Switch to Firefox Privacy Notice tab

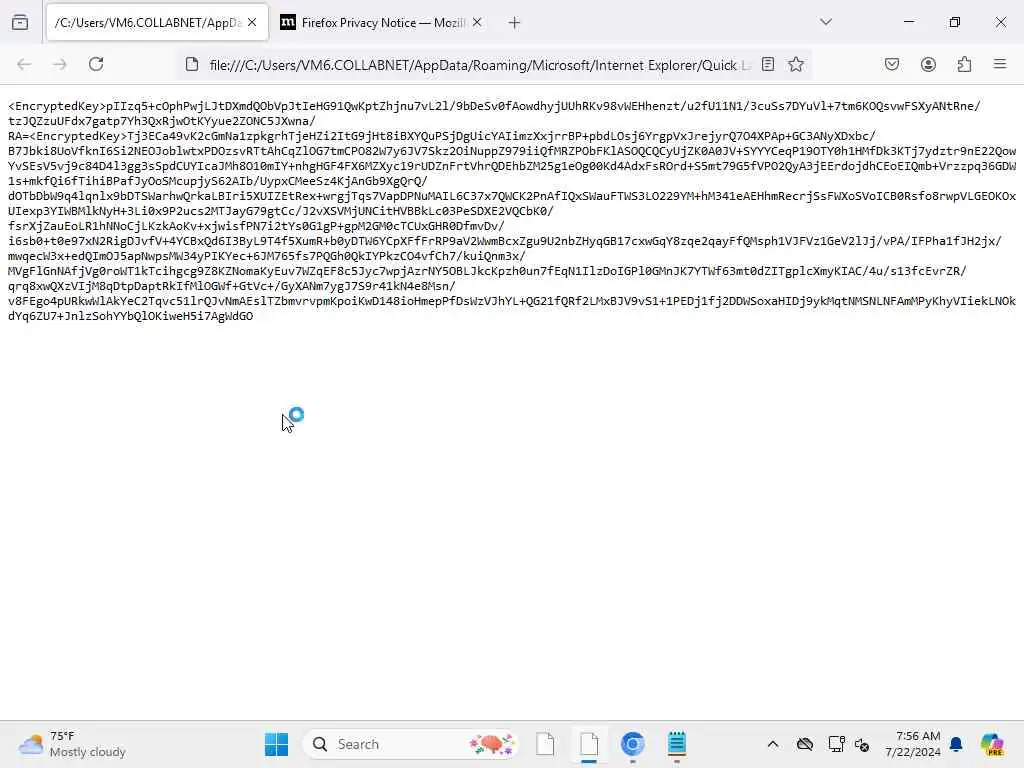[382, 23]
